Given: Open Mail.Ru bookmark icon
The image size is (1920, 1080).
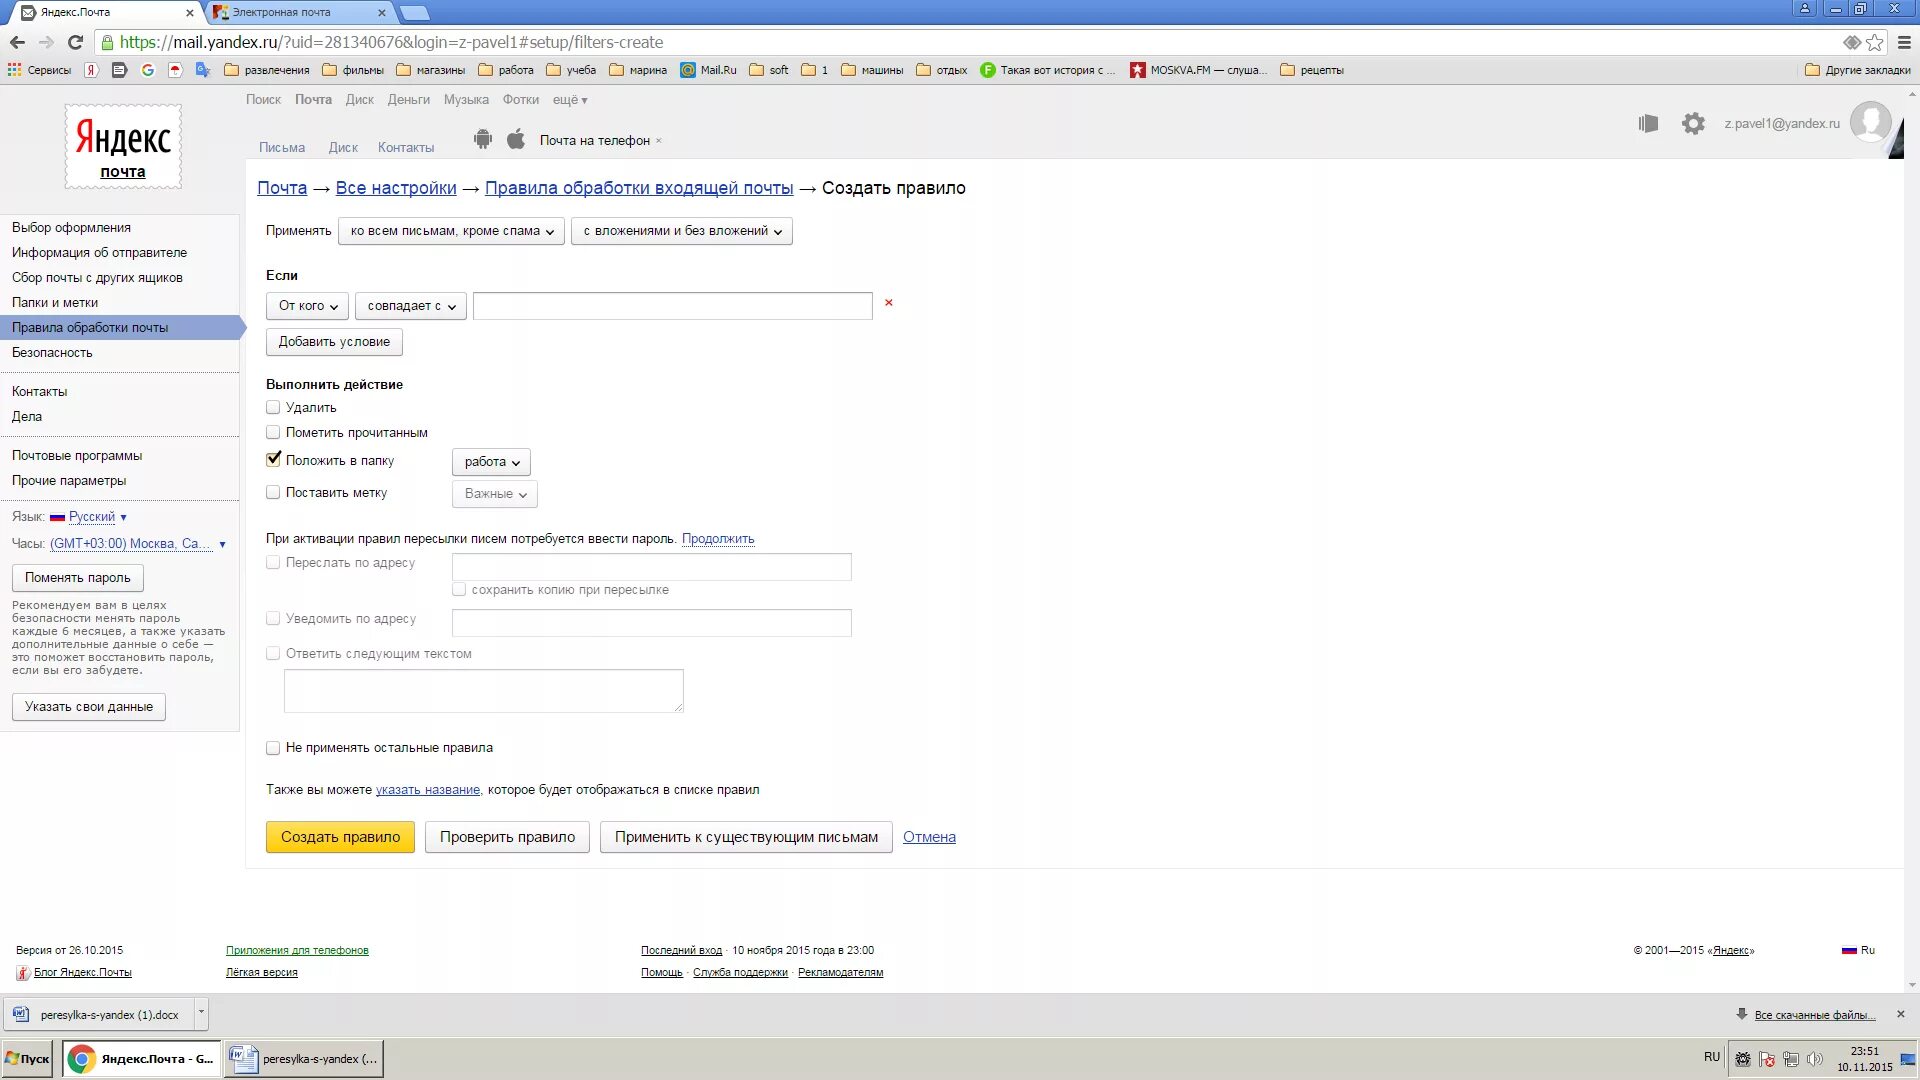Looking at the screenshot, I should coord(688,70).
